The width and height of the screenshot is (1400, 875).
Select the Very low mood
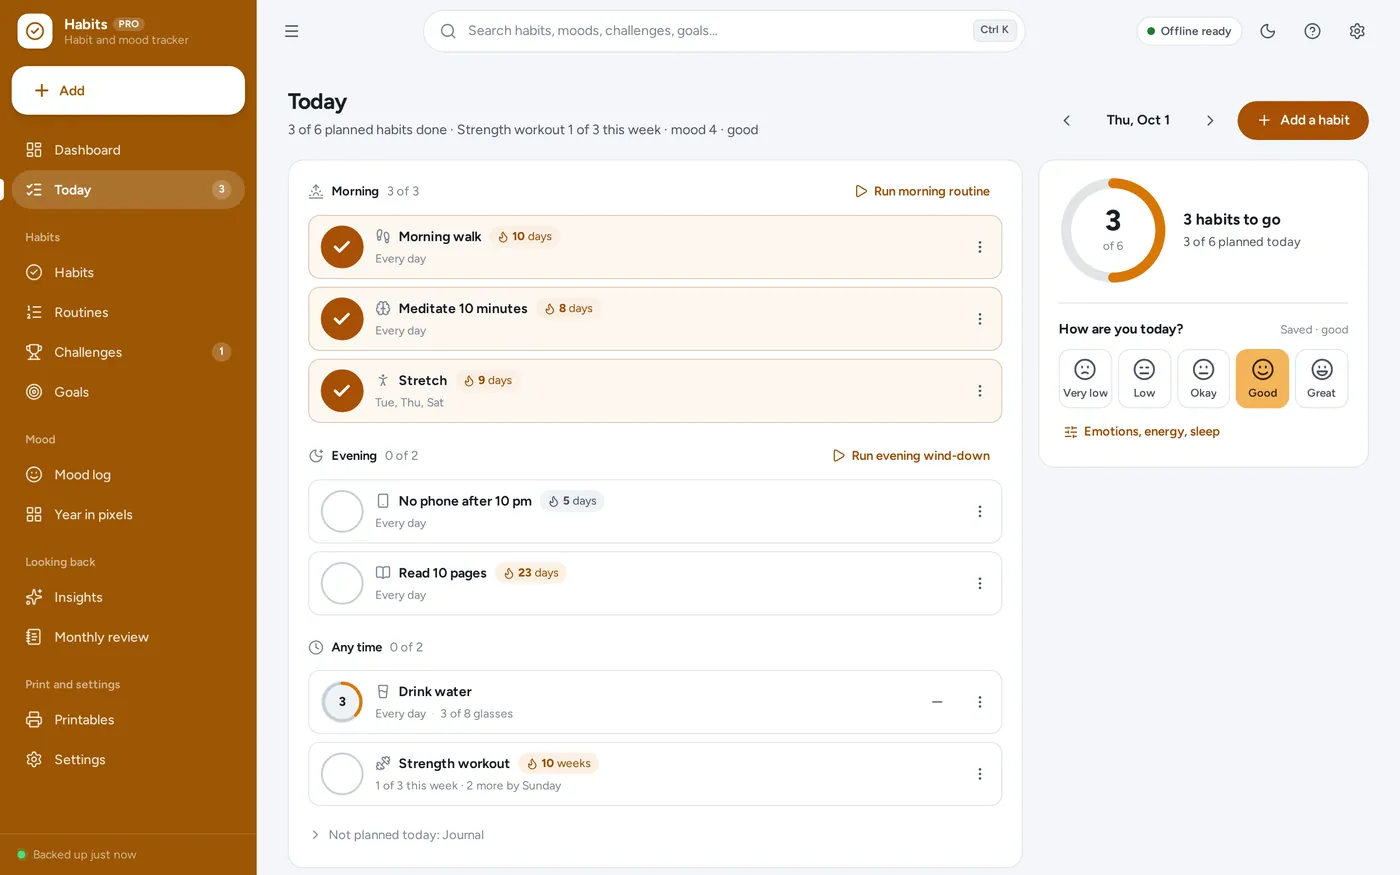(x=1085, y=379)
